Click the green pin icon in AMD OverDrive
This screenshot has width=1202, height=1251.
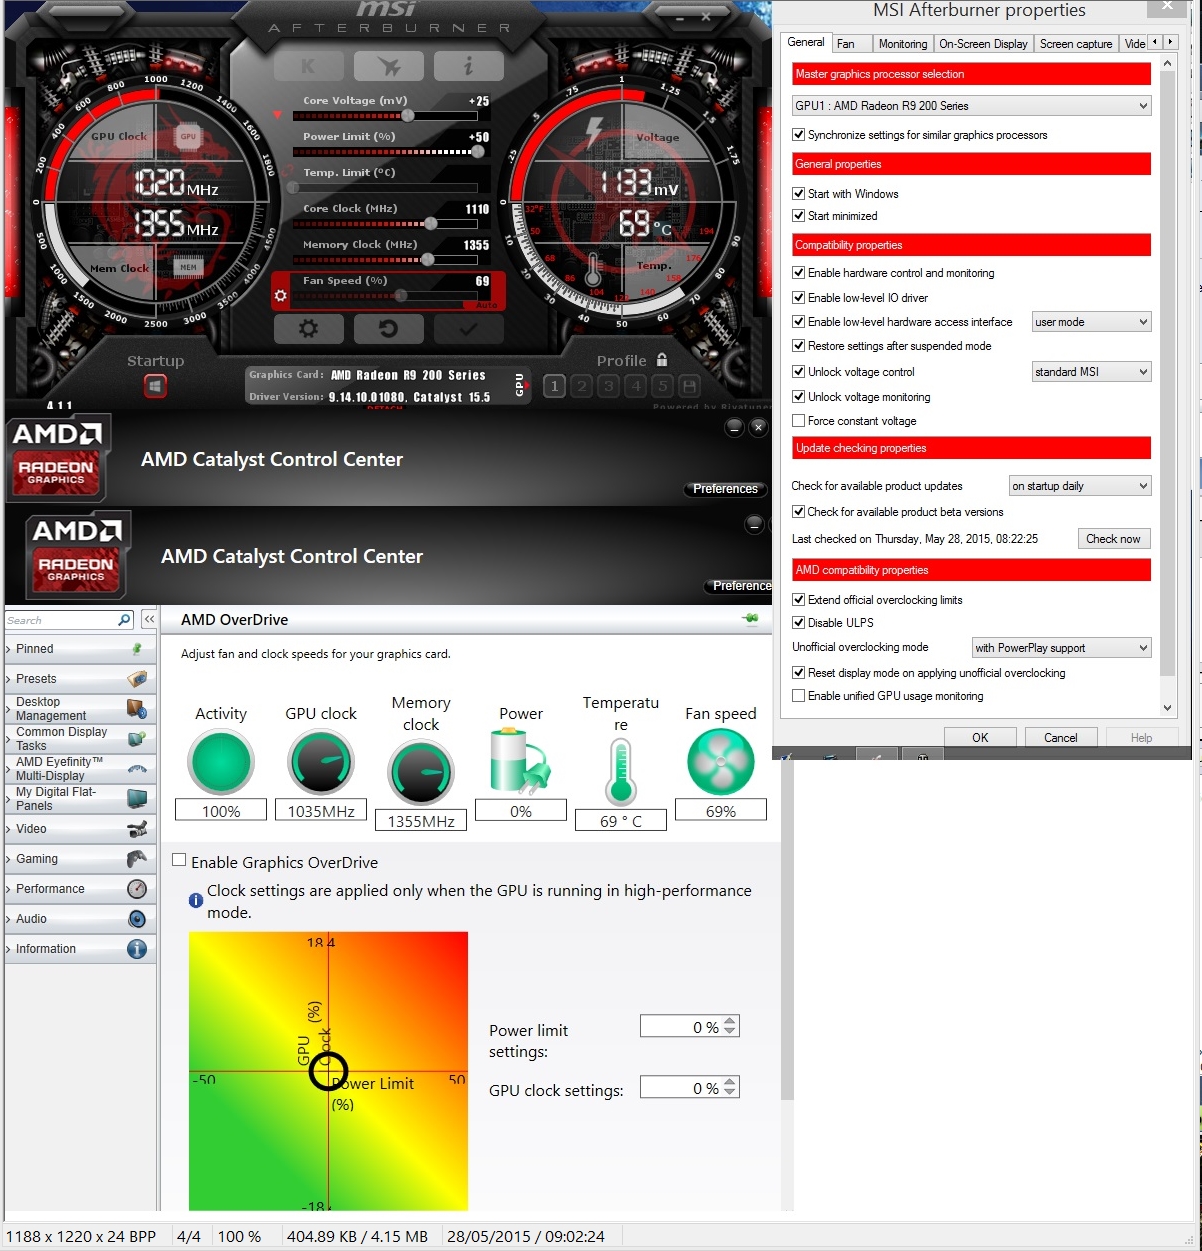pyautogui.click(x=750, y=619)
